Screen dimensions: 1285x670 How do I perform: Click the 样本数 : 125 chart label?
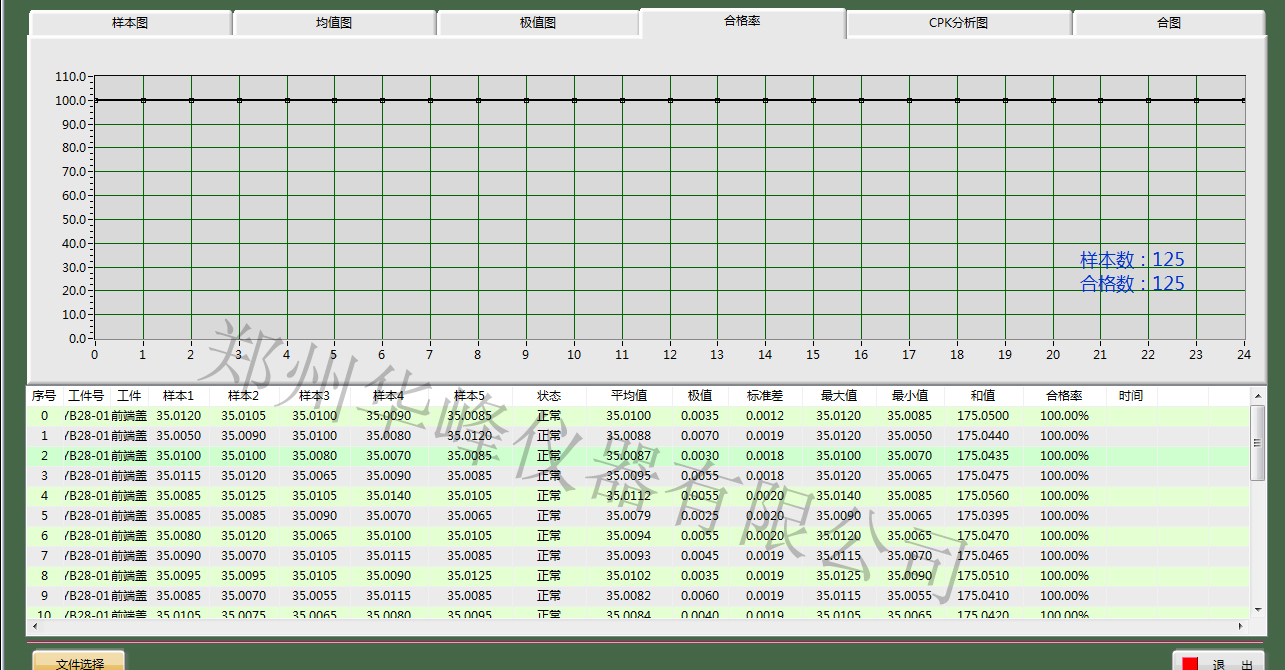point(1132,260)
